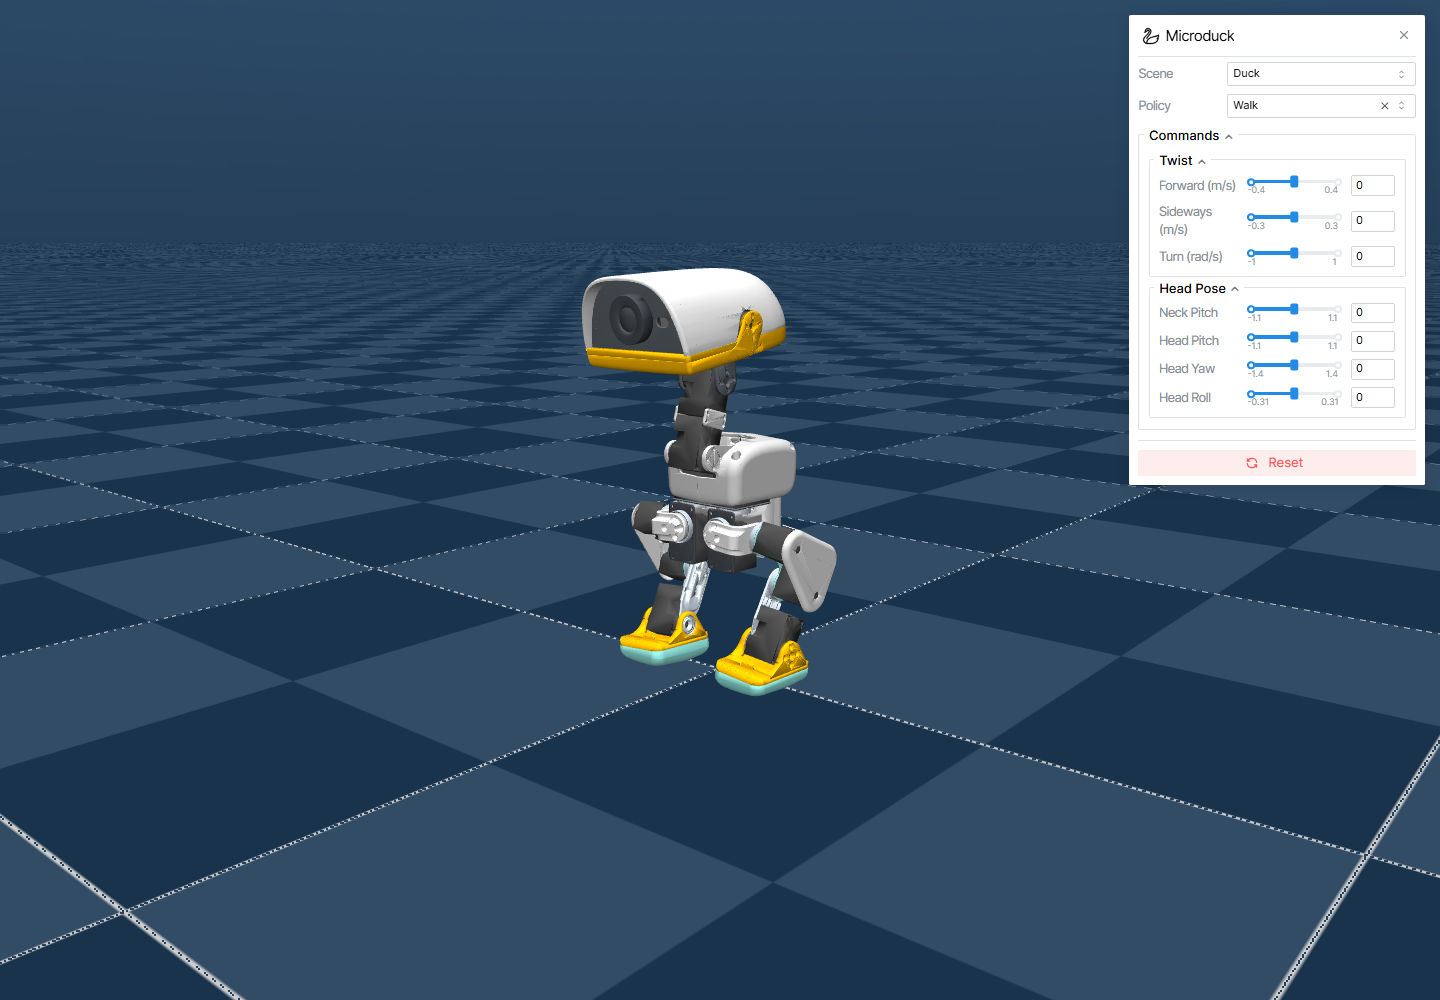Close the Microduck control panel
The width and height of the screenshot is (1440, 1000).
[1404, 35]
